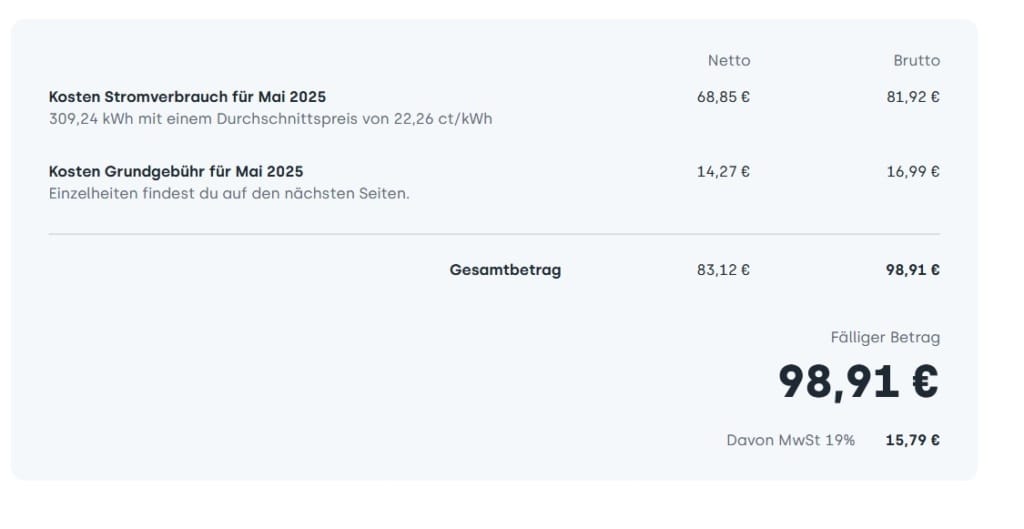The image size is (1024, 529).
Task: Click the 81,92 € gross electricity cost
Action: pos(913,97)
